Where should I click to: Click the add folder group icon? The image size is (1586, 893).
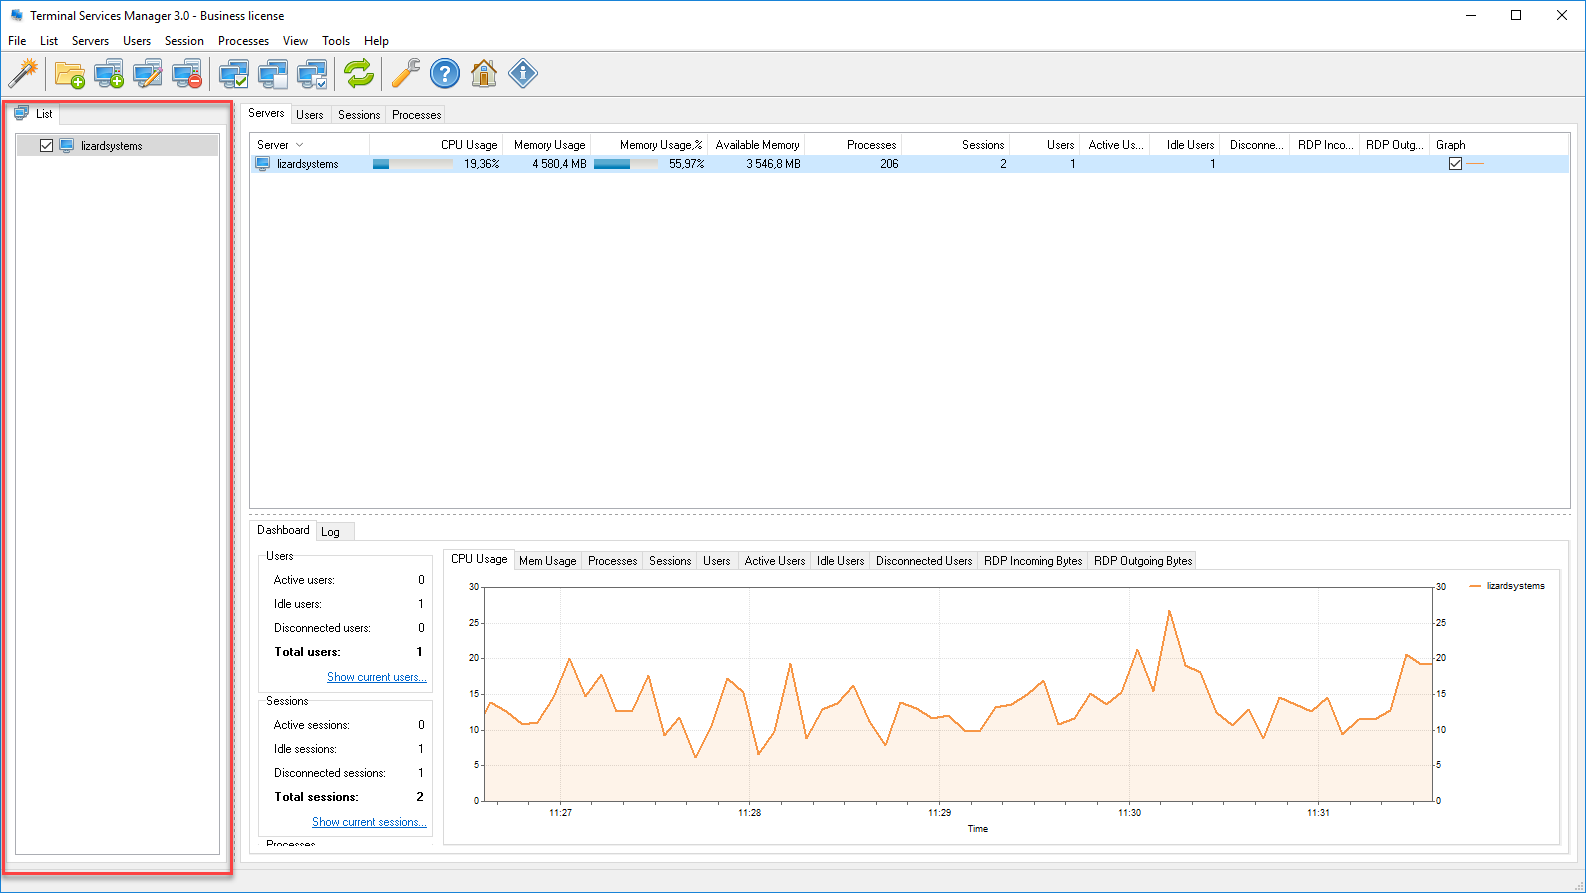click(69, 73)
